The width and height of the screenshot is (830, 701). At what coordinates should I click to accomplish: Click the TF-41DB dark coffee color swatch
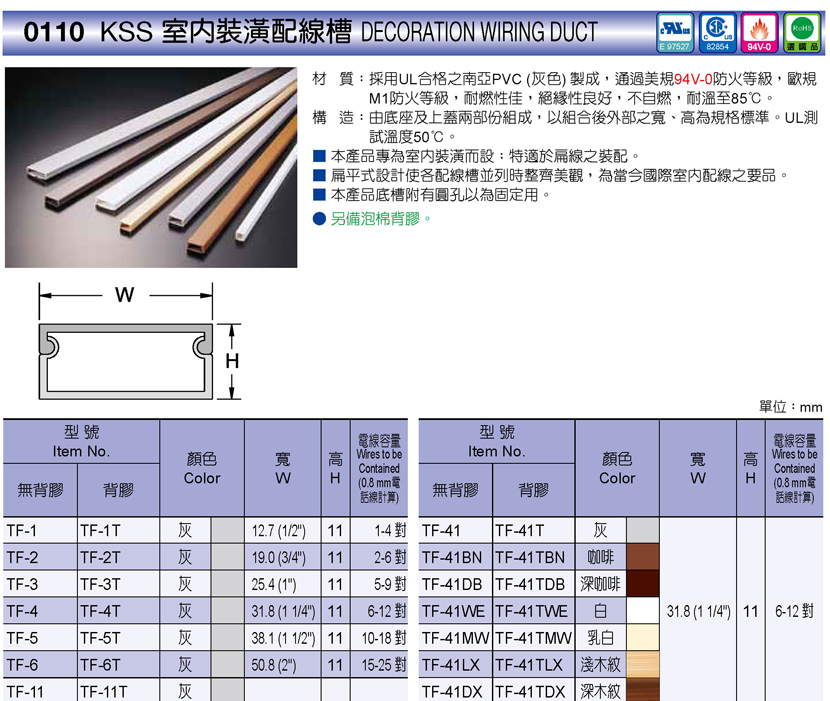pos(643,584)
